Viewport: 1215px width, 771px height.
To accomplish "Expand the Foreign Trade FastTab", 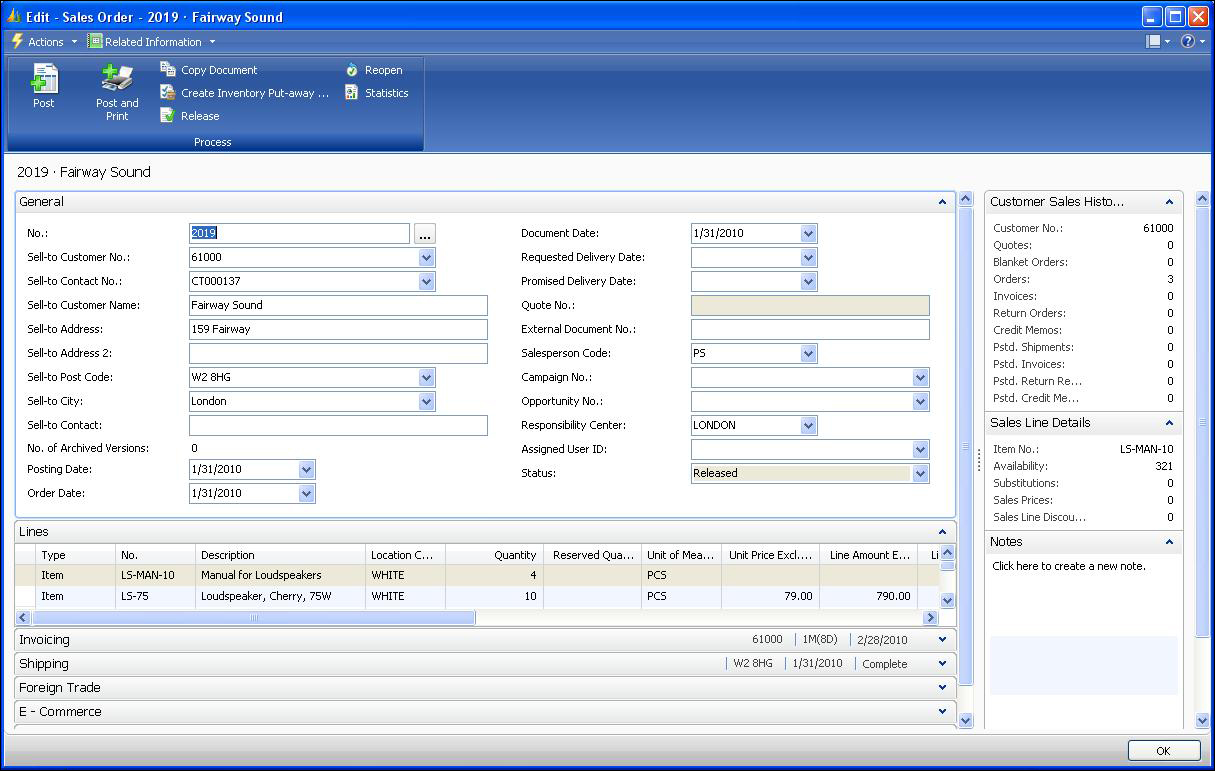I will 942,688.
